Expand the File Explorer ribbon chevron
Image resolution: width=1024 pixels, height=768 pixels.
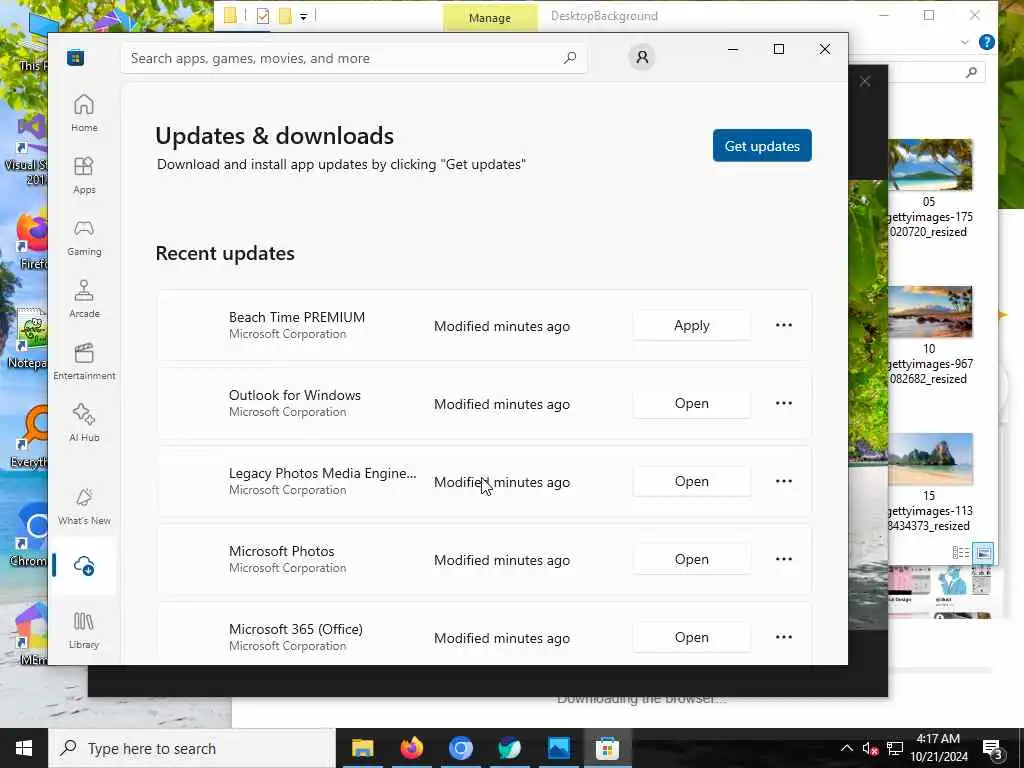(x=965, y=42)
